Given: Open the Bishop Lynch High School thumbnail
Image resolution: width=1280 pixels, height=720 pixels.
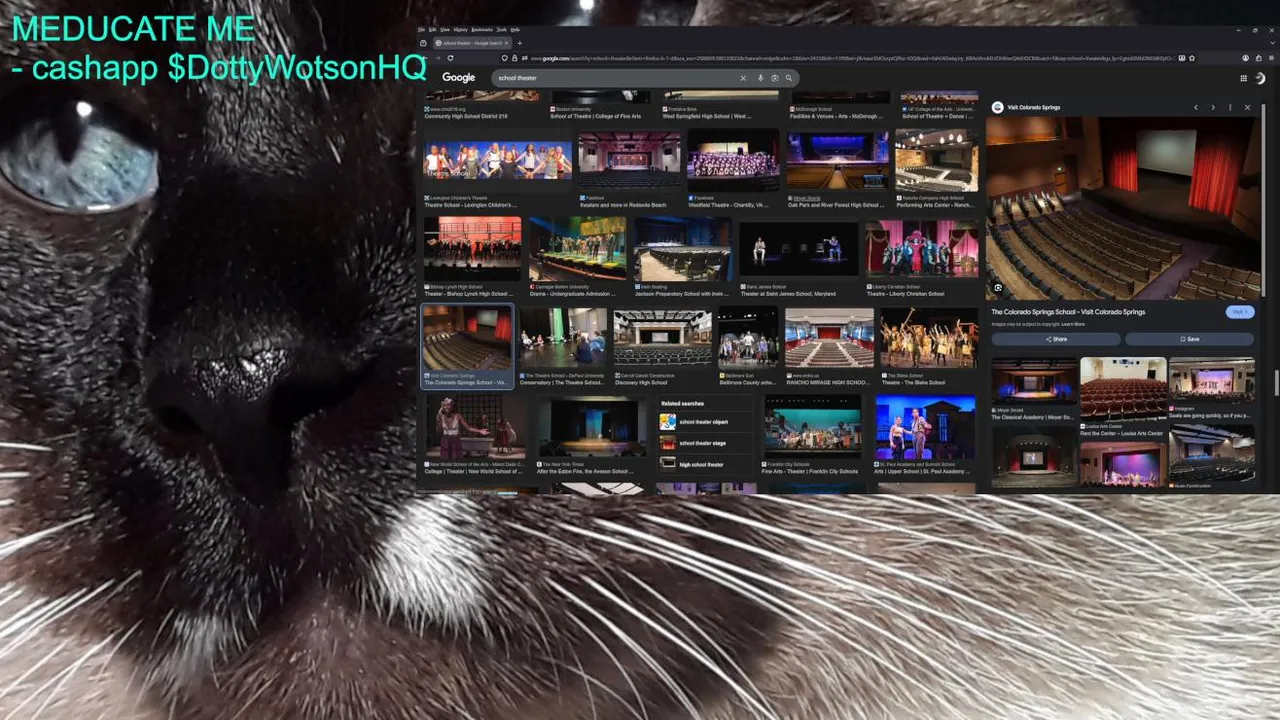Looking at the screenshot, I should tap(473, 250).
